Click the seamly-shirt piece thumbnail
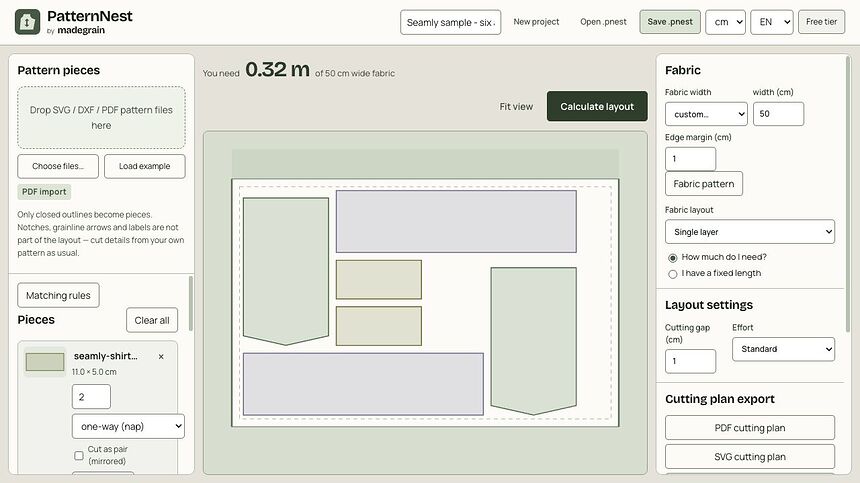This screenshot has width=860, height=483. (x=44, y=362)
